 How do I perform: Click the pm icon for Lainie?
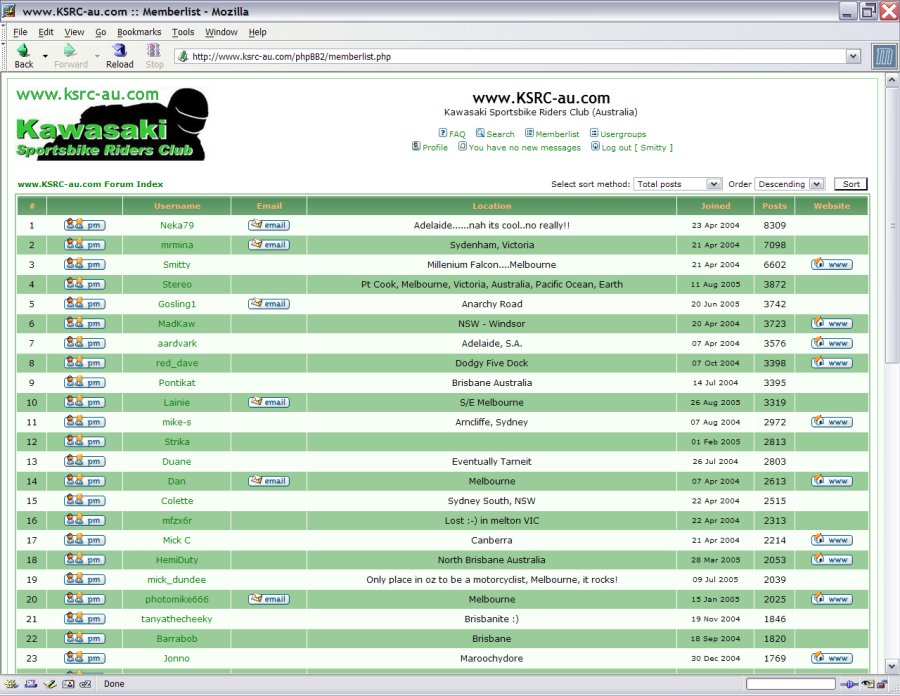[x=85, y=402]
